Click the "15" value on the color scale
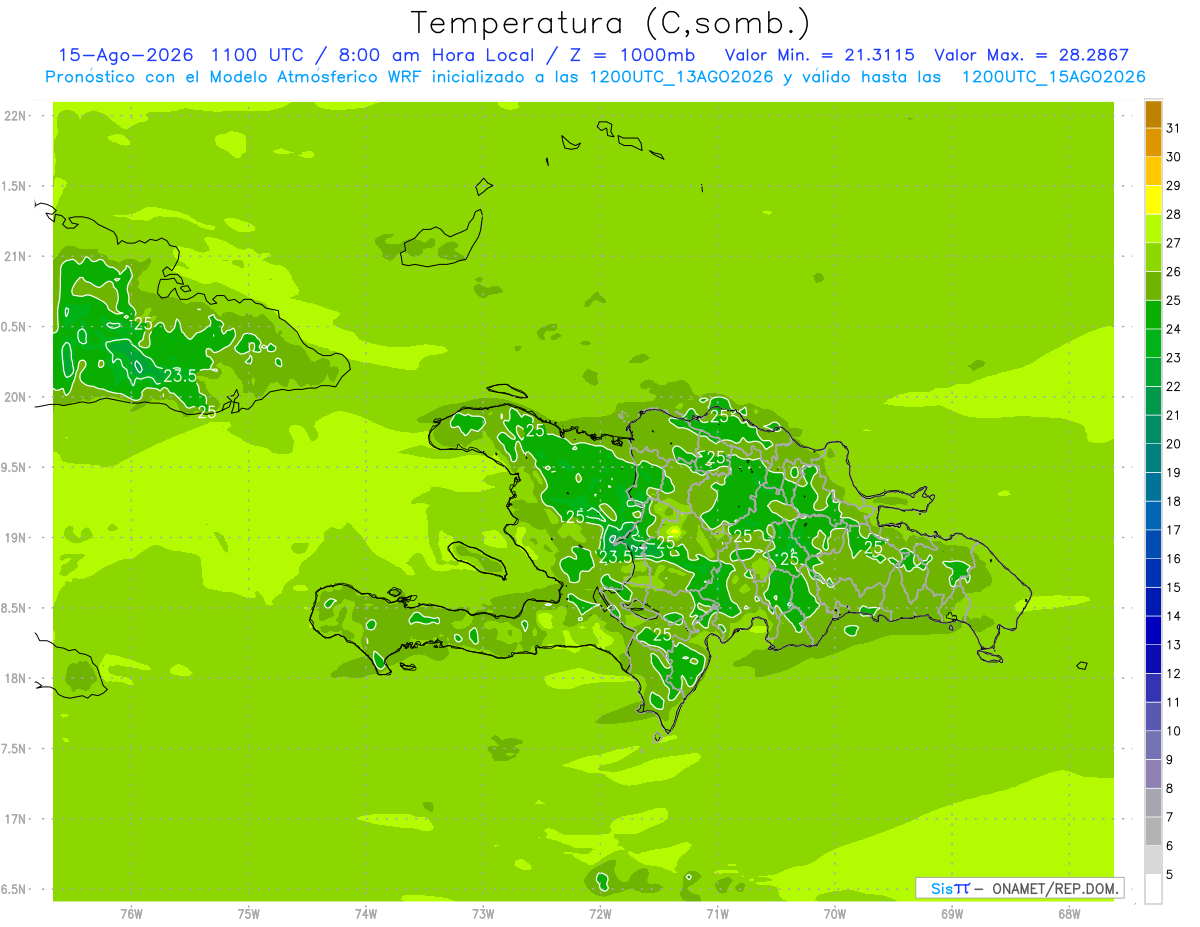This screenshot has width=1200, height=927. click(1174, 587)
